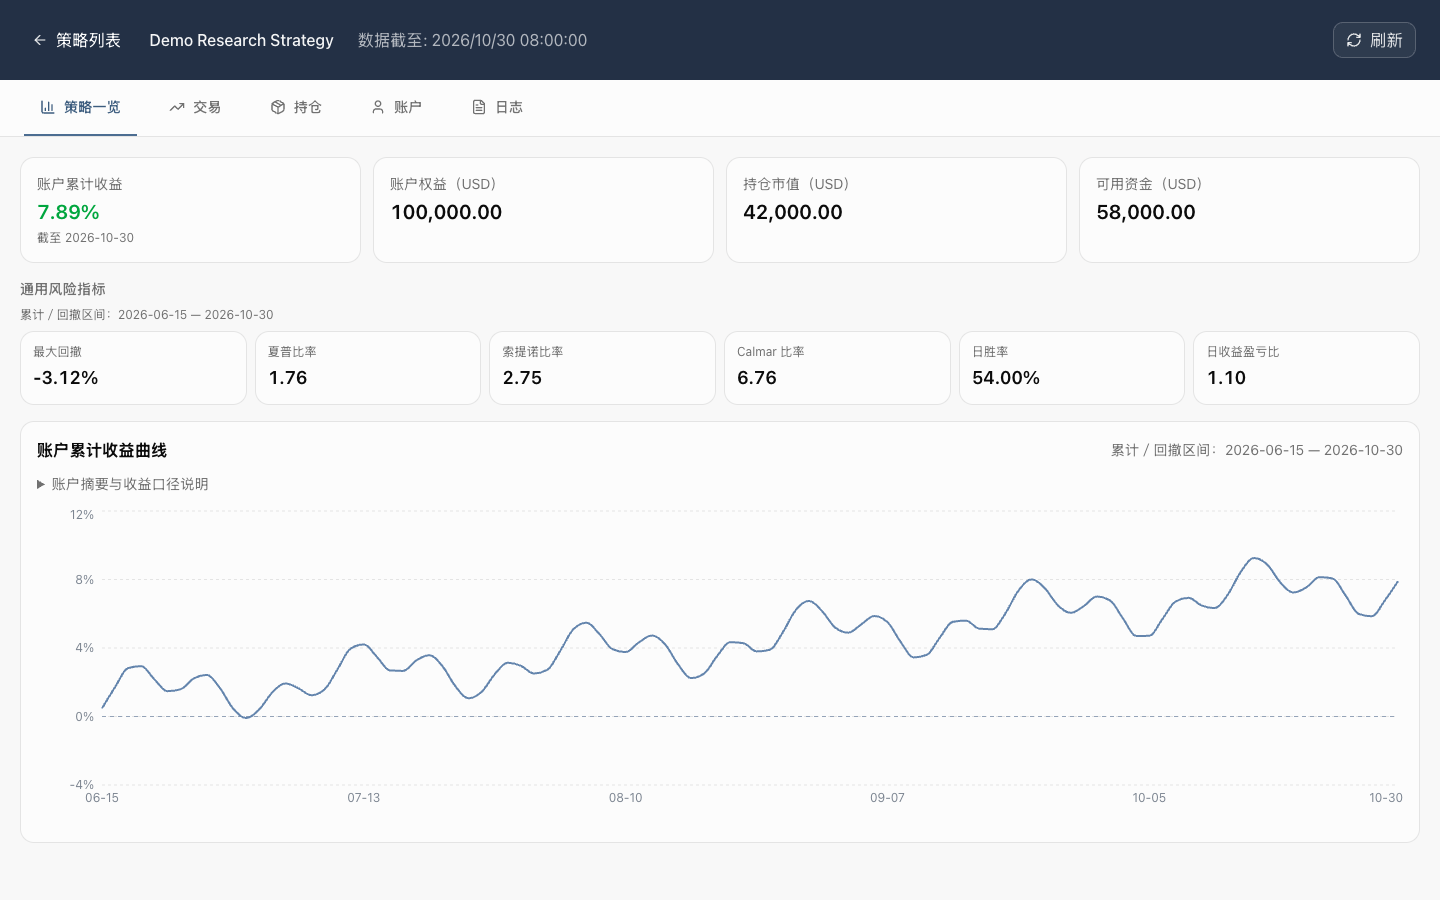The height and width of the screenshot is (900, 1440).
Task: Click the back arrow icon beside 策略列表
Action: point(40,40)
